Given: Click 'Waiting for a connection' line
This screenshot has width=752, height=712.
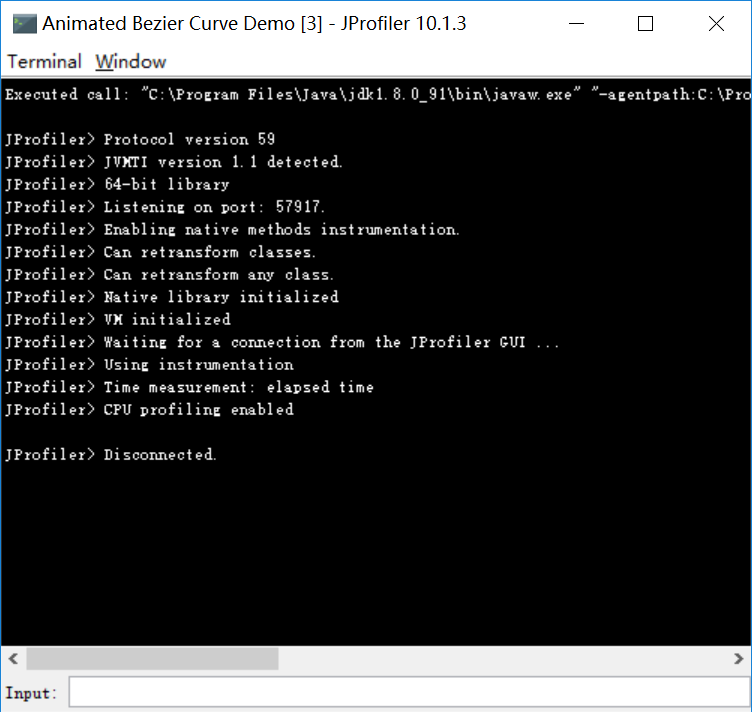Looking at the screenshot, I should (x=282, y=342).
